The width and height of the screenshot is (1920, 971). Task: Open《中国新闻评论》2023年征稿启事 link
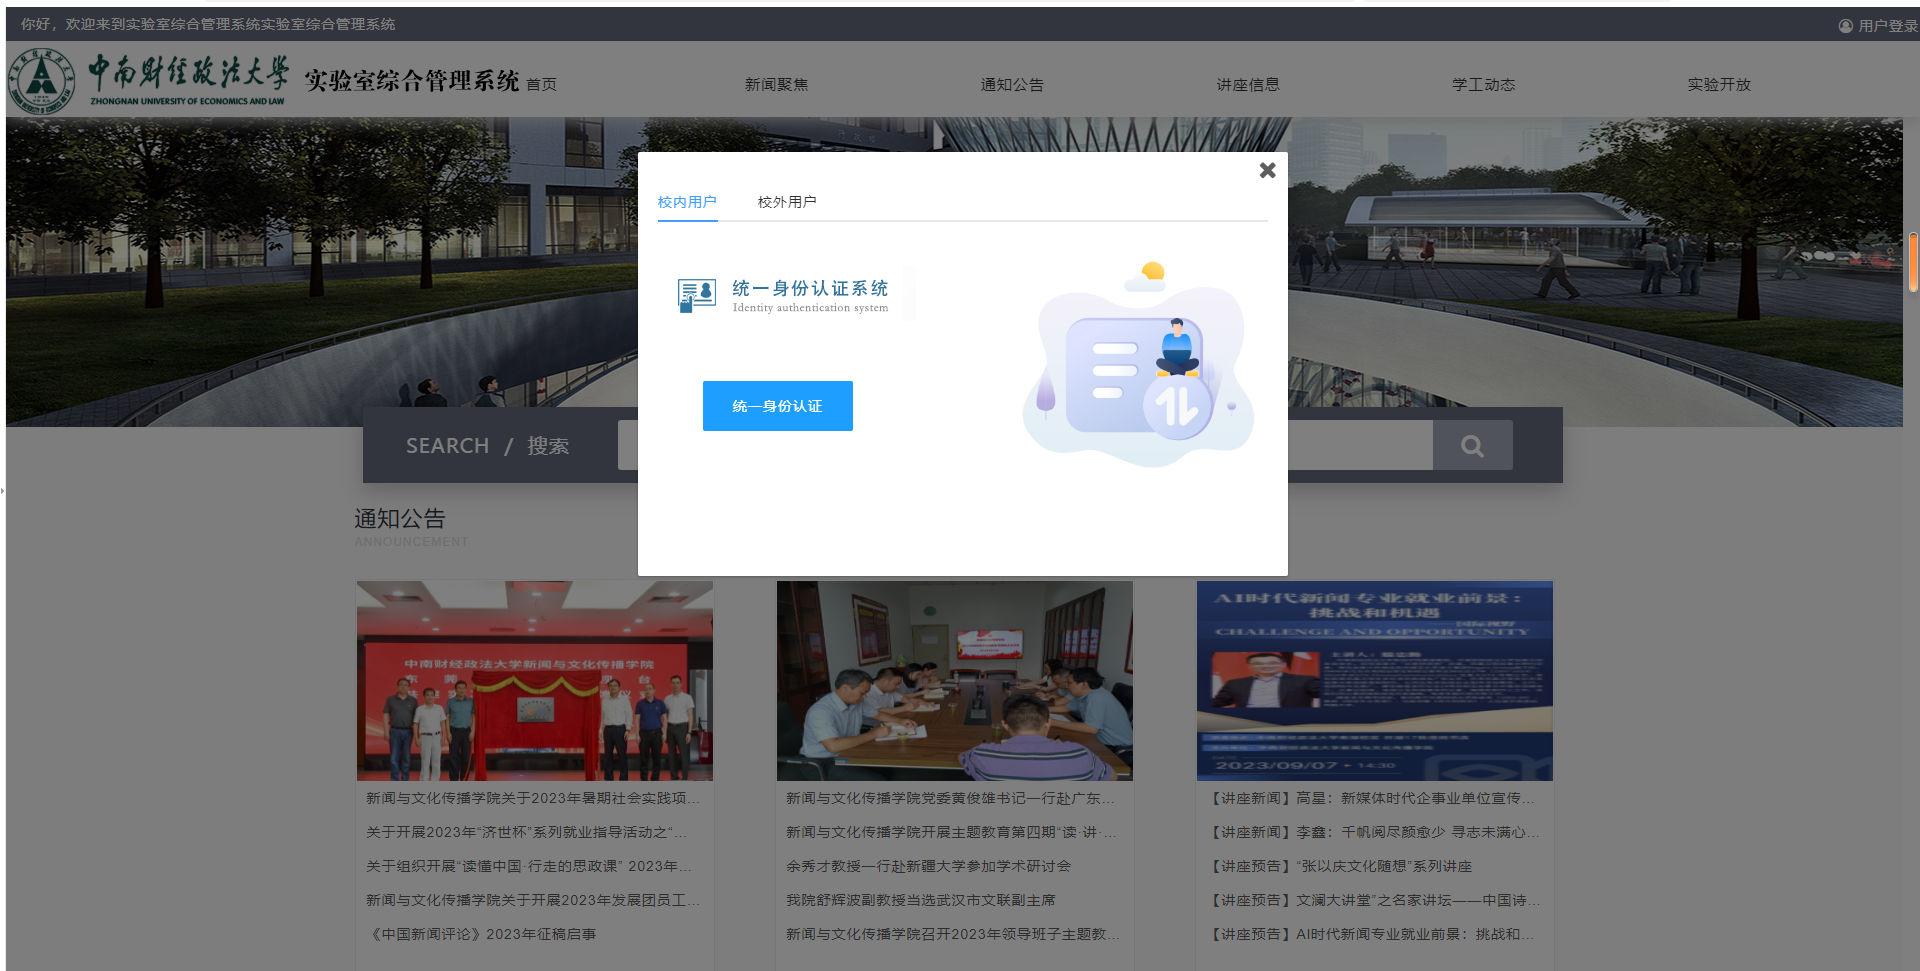pyautogui.click(x=484, y=934)
